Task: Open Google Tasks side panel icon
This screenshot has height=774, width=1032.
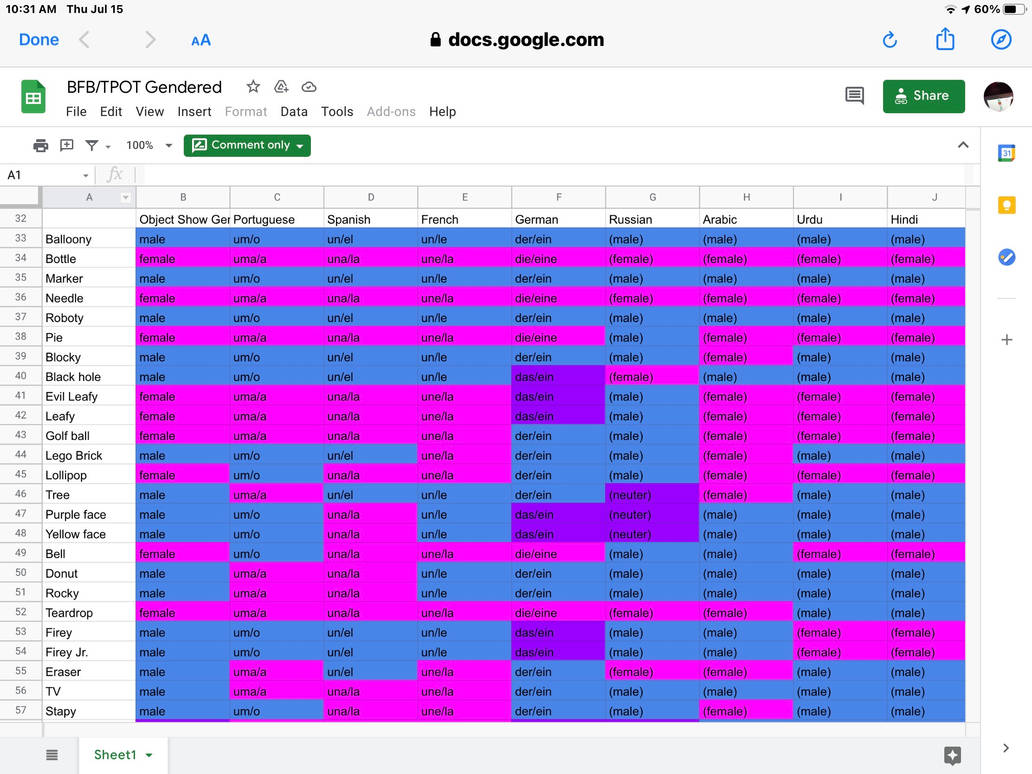Action: click(1006, 257)
